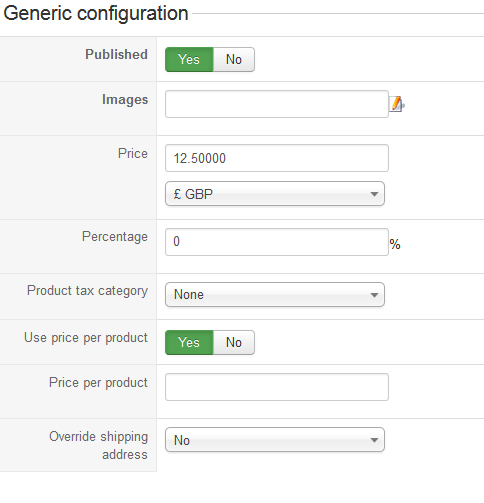Click the empty Price per product field
The height and width of the screenshot is (503, 484).
pyautogui.click(x=277, y=387)
